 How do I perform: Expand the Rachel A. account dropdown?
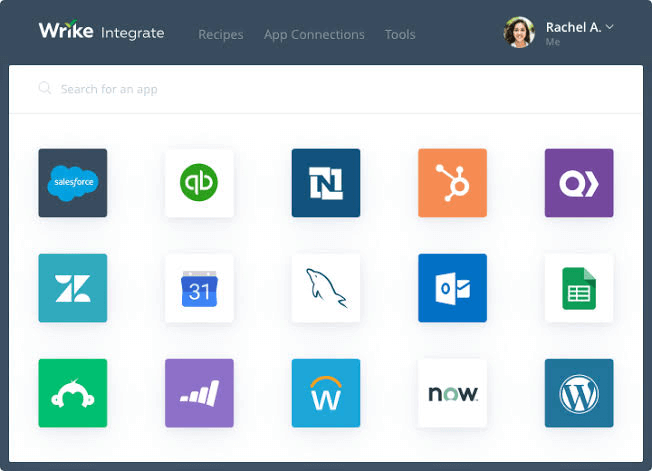click(610, 27)
